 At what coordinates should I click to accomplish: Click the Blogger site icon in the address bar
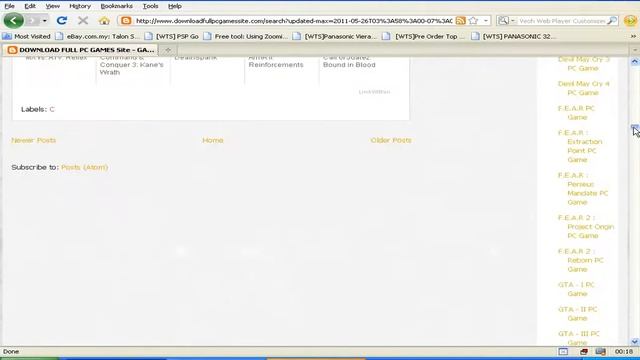point(126,20)
